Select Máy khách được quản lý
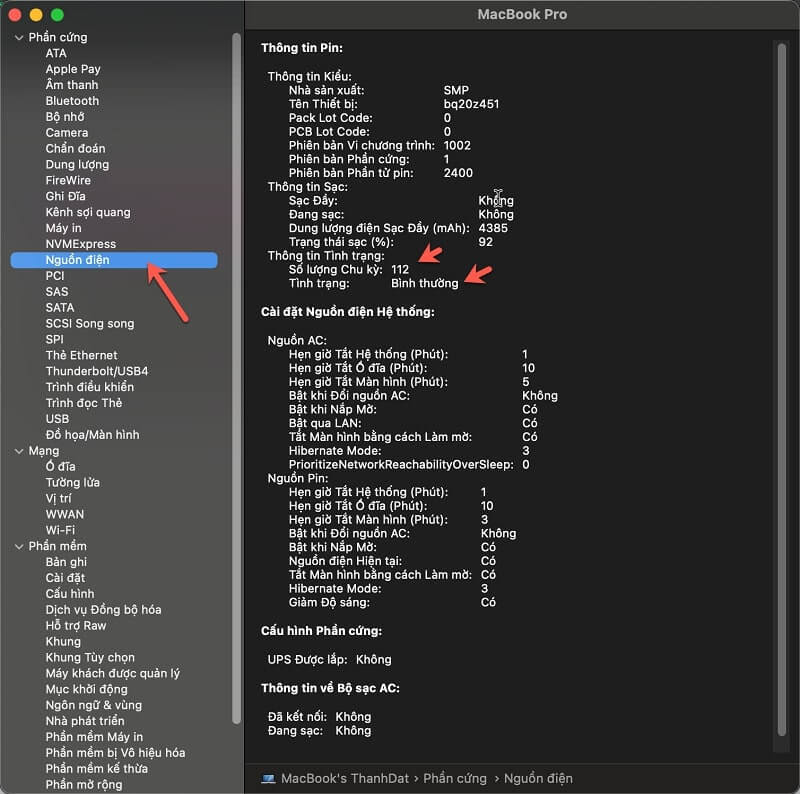Image resolution: width=800 pixels, height=794 pixels. (x=112, y=673)
